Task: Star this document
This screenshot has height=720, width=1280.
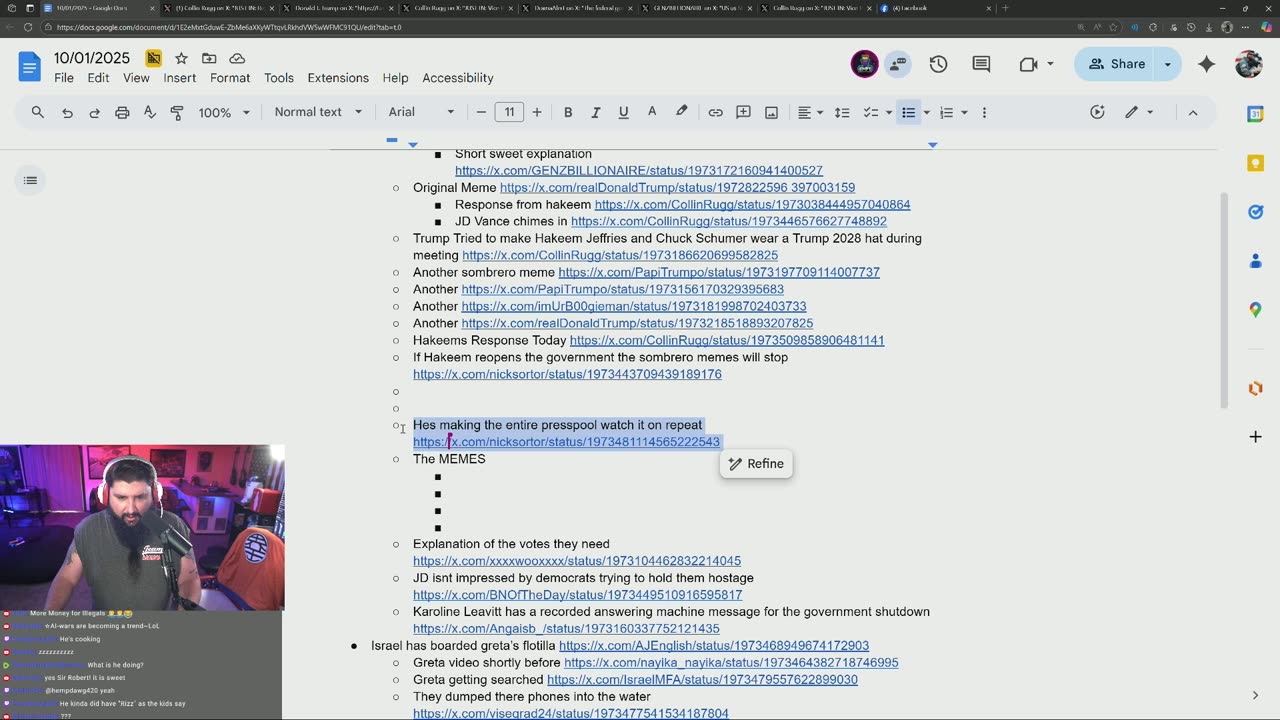Action: coord(181,58)
